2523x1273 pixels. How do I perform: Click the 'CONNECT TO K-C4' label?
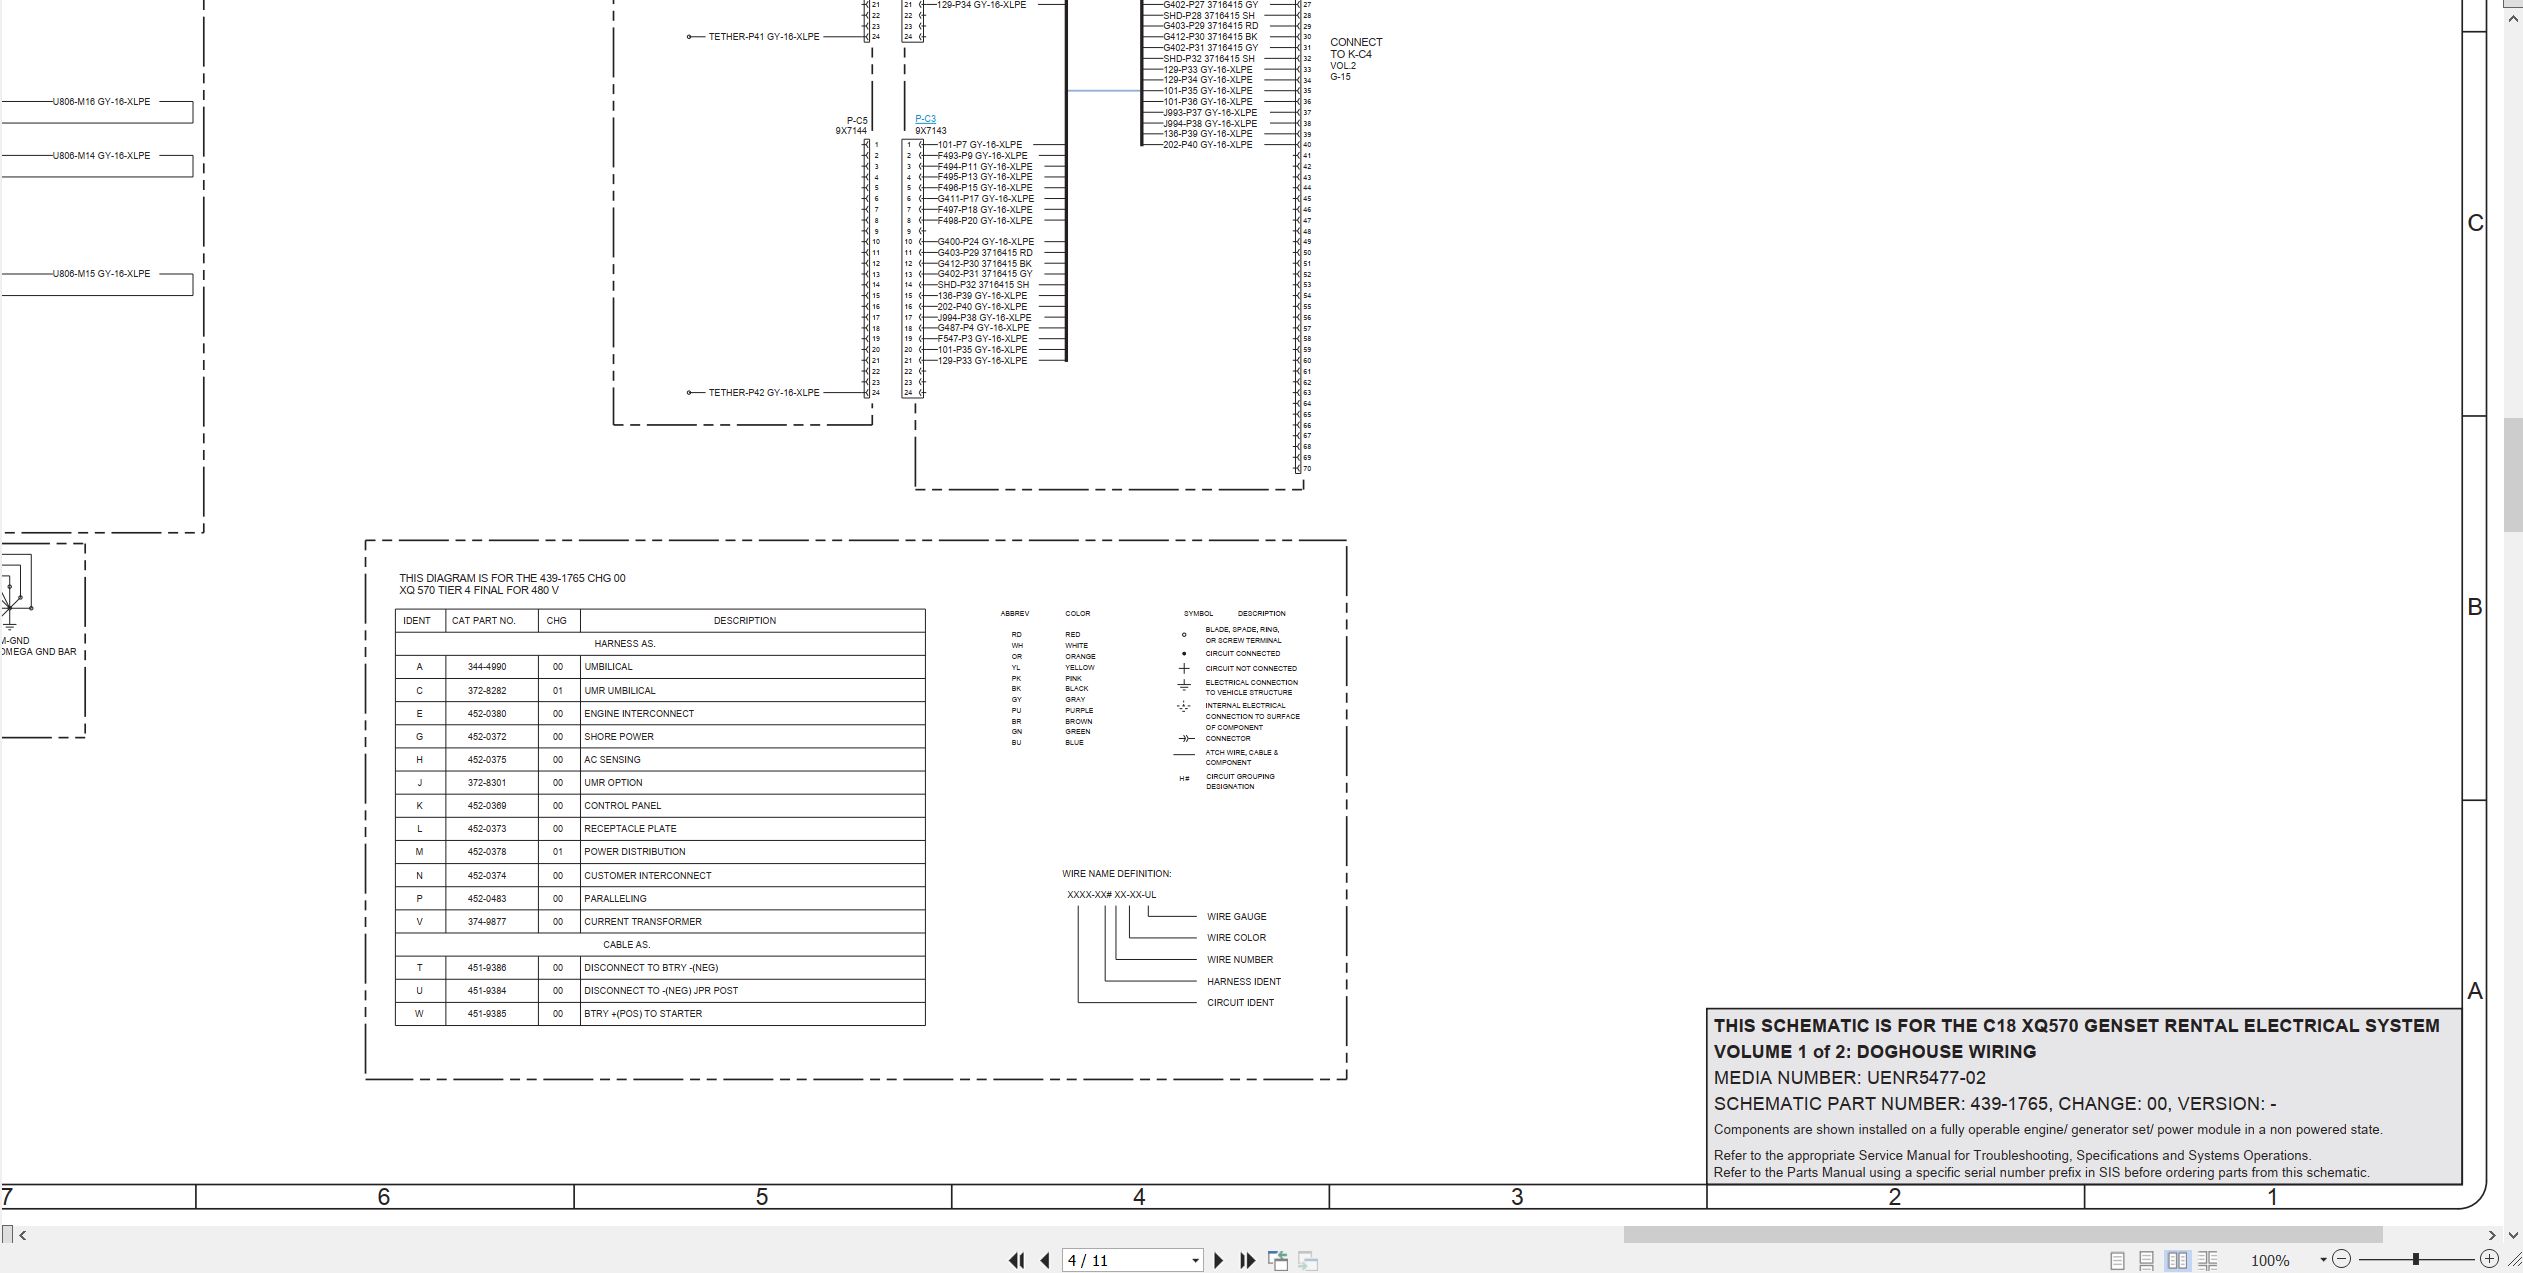click(1356, 48)
